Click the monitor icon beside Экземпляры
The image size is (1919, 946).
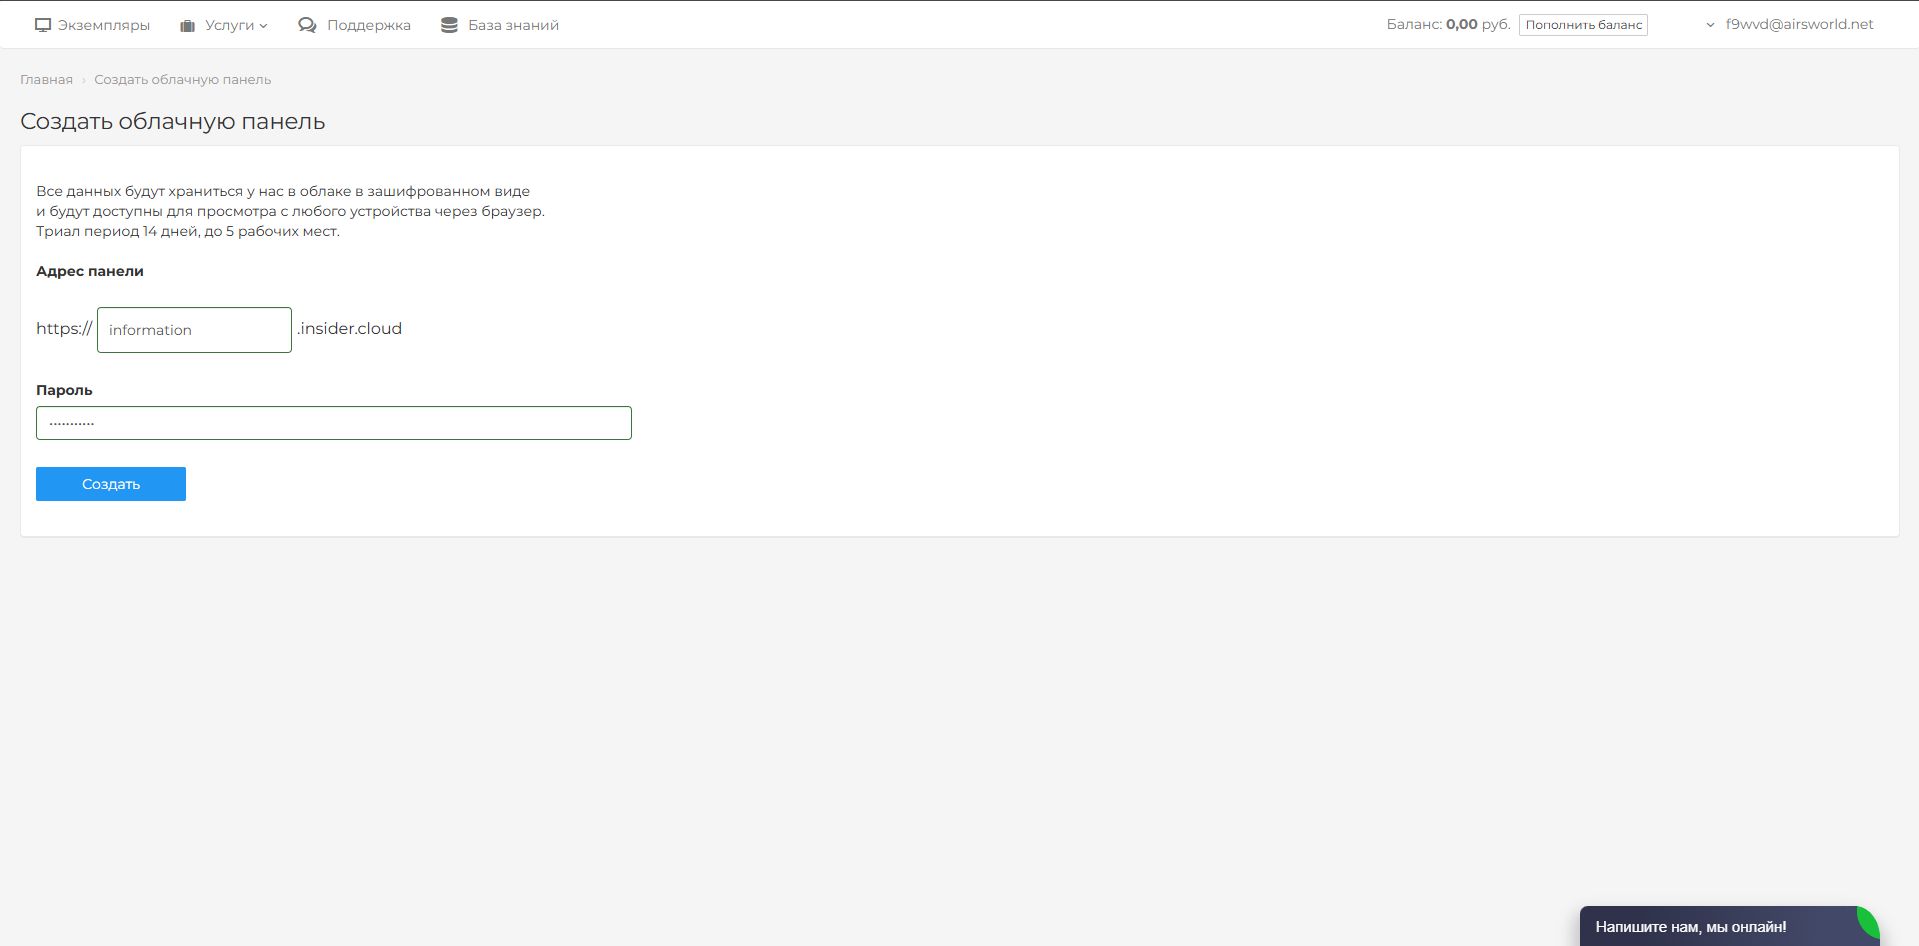43,25
